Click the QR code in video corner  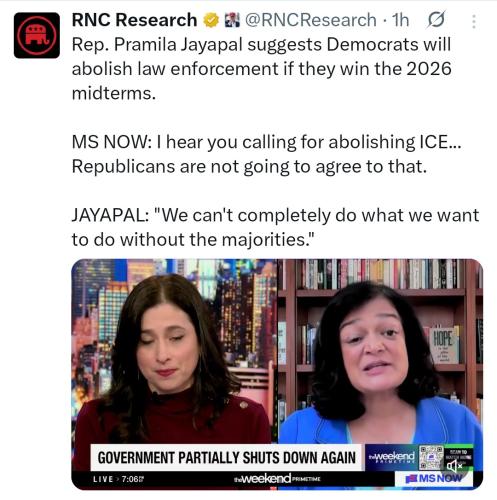431,457
